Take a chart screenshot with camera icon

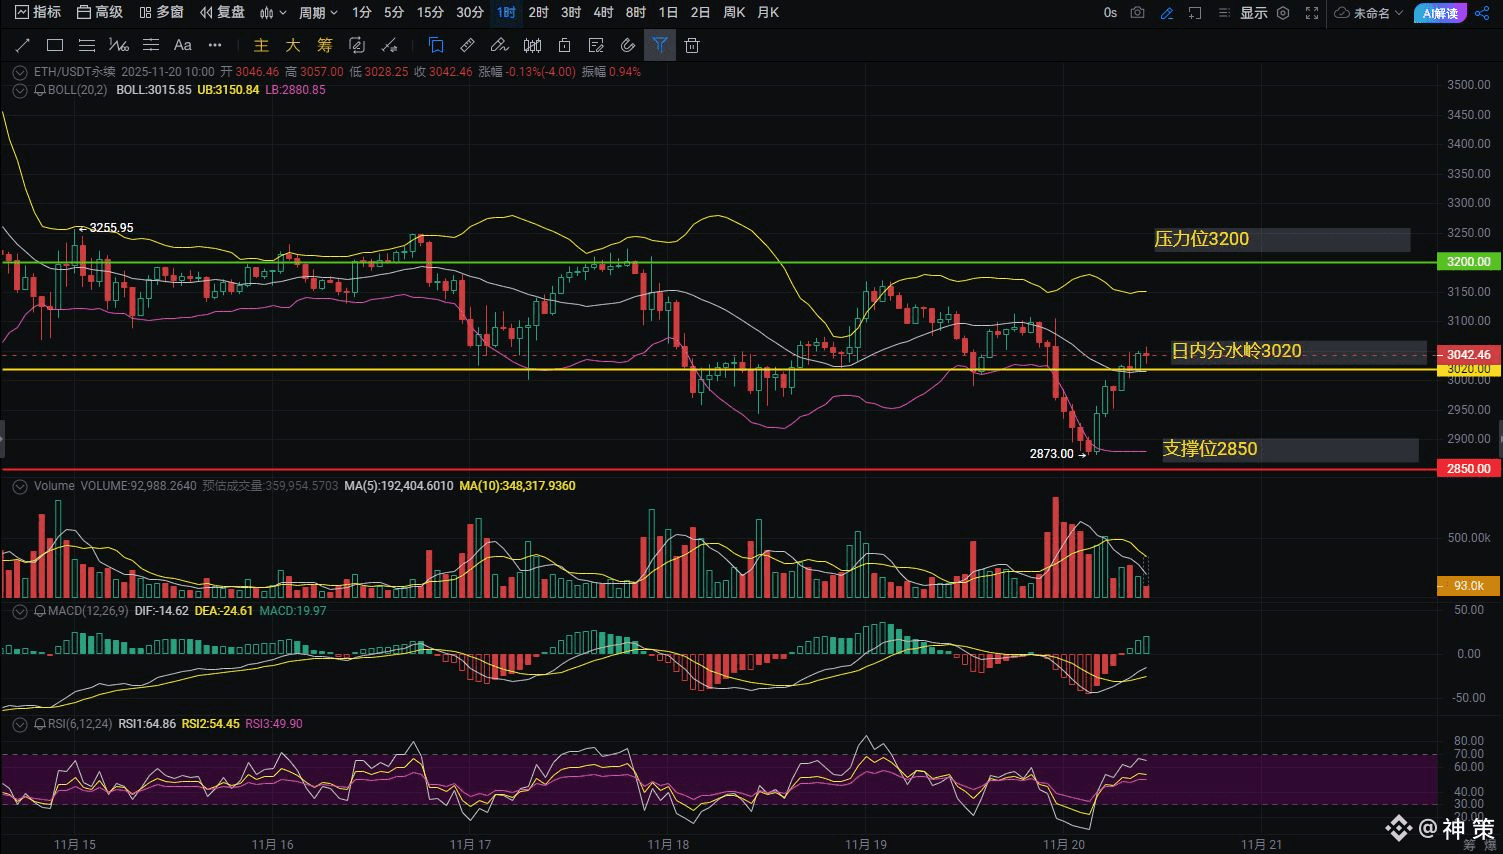click(1138, 13)
